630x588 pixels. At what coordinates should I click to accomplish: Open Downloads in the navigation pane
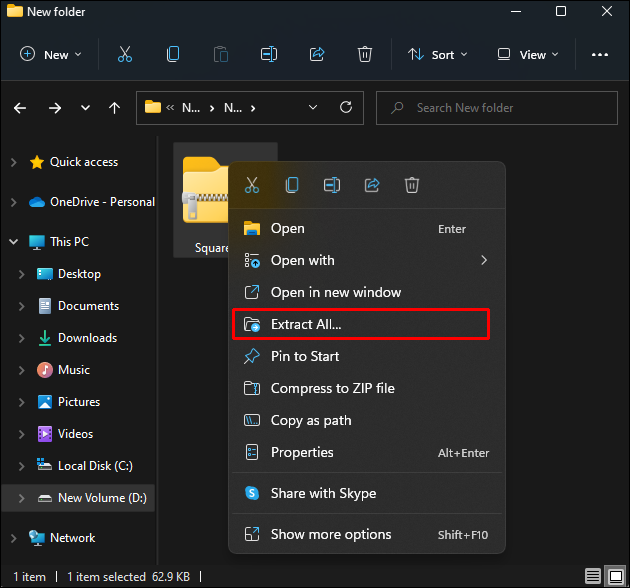[87, 338]
